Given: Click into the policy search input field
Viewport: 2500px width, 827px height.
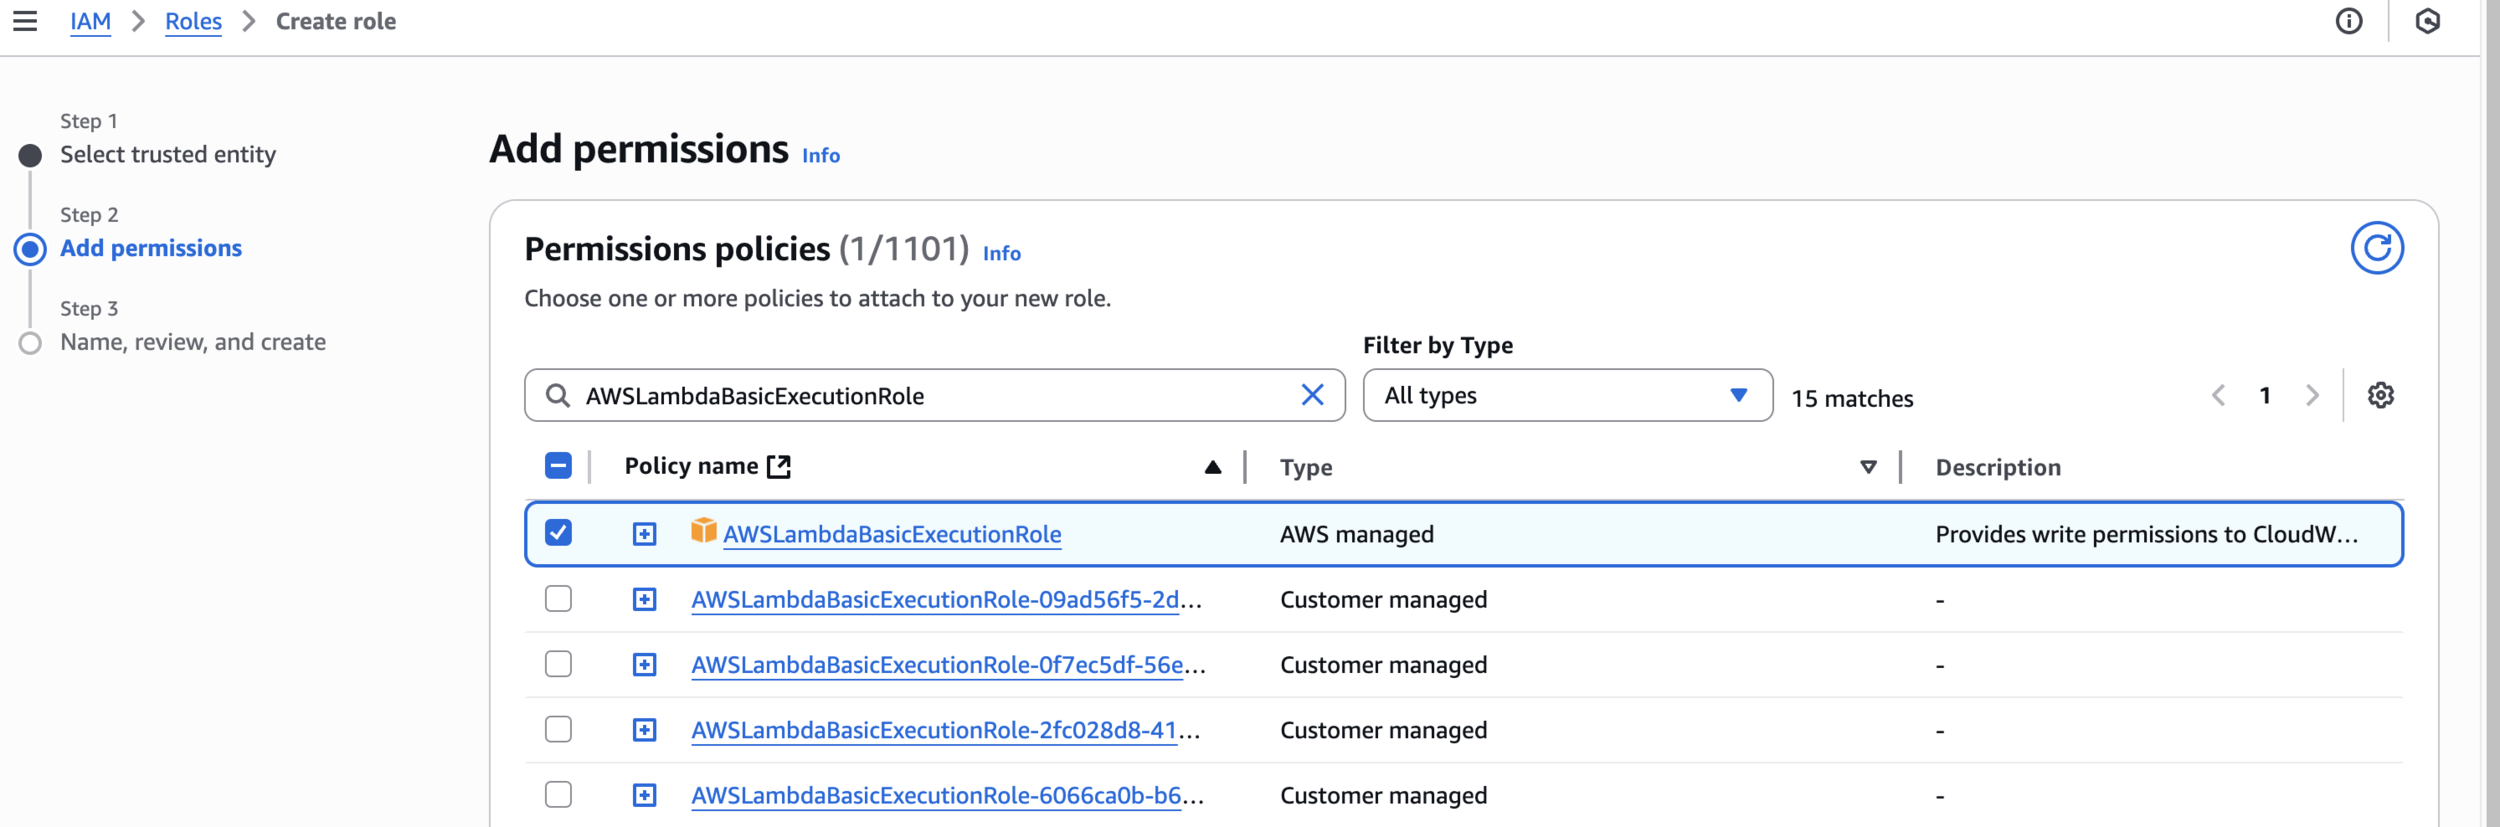Looking at the screenshot, I should [930, 395].
